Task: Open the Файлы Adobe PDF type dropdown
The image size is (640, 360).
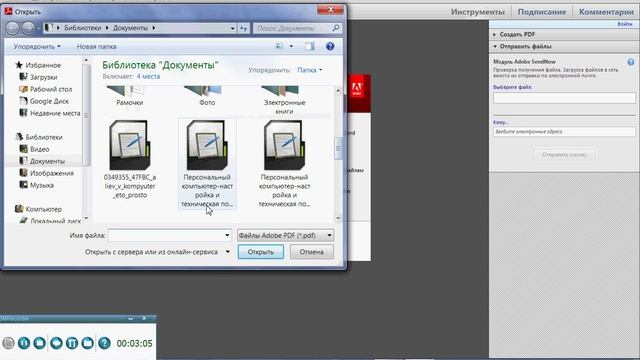Action: (285, 235)
